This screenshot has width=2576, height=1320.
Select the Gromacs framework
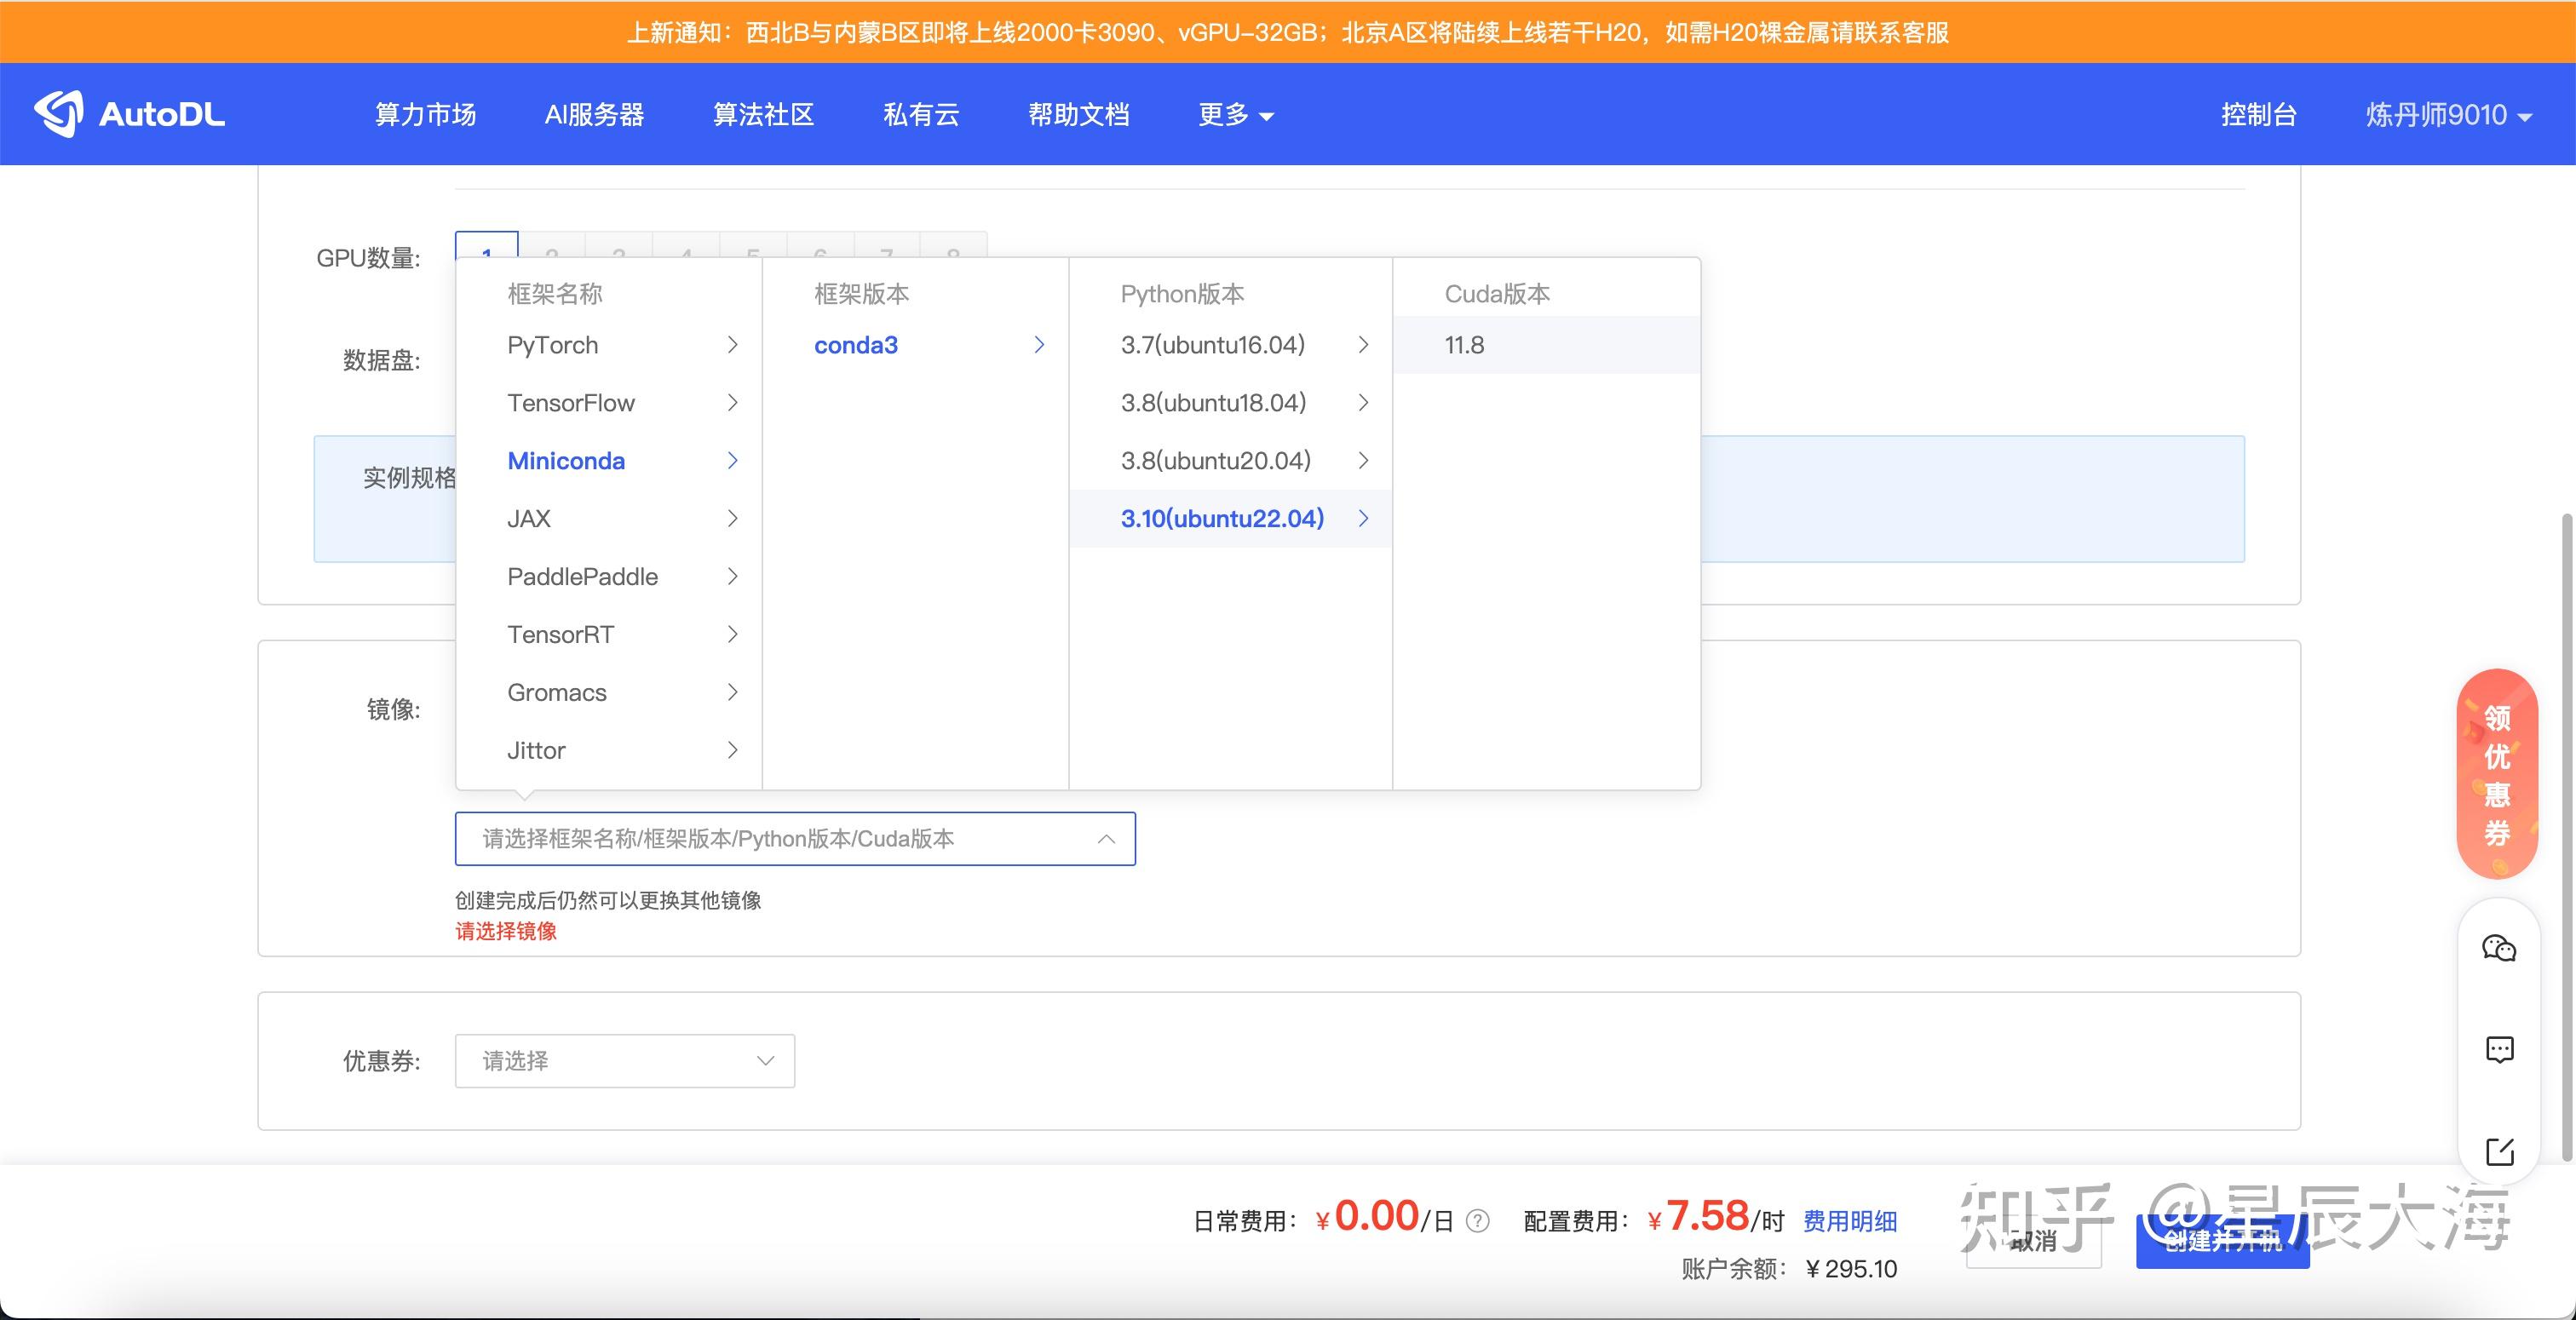[557, 691]
